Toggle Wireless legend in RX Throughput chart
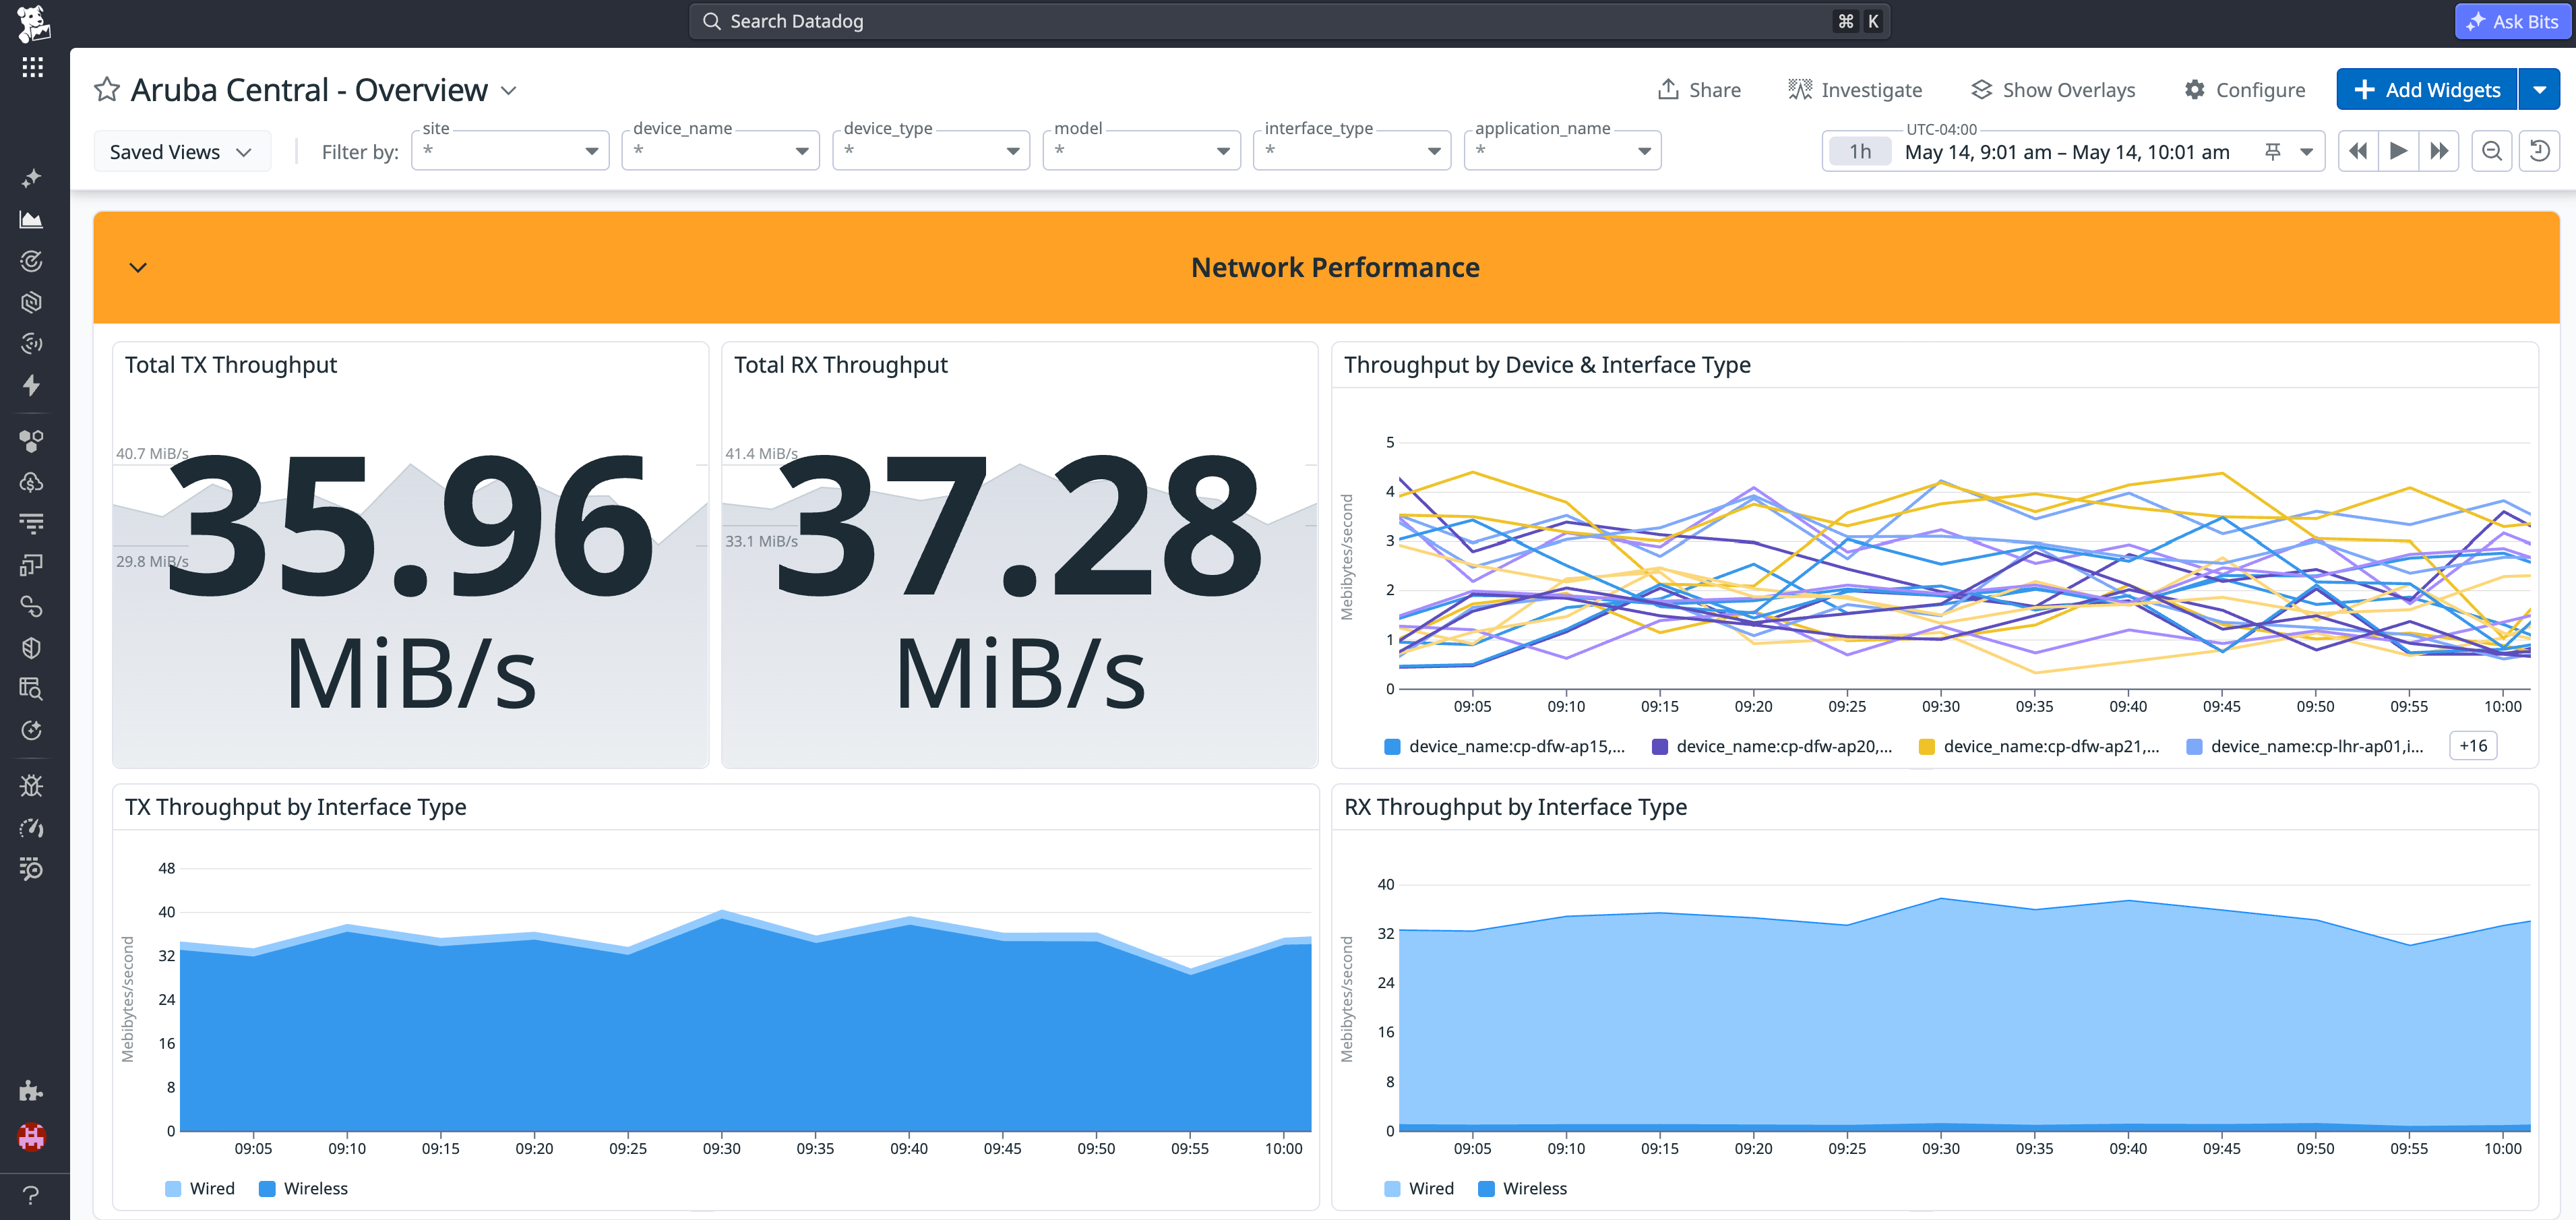The image size is (2576, 1220). click(x=1522, y=1188)
